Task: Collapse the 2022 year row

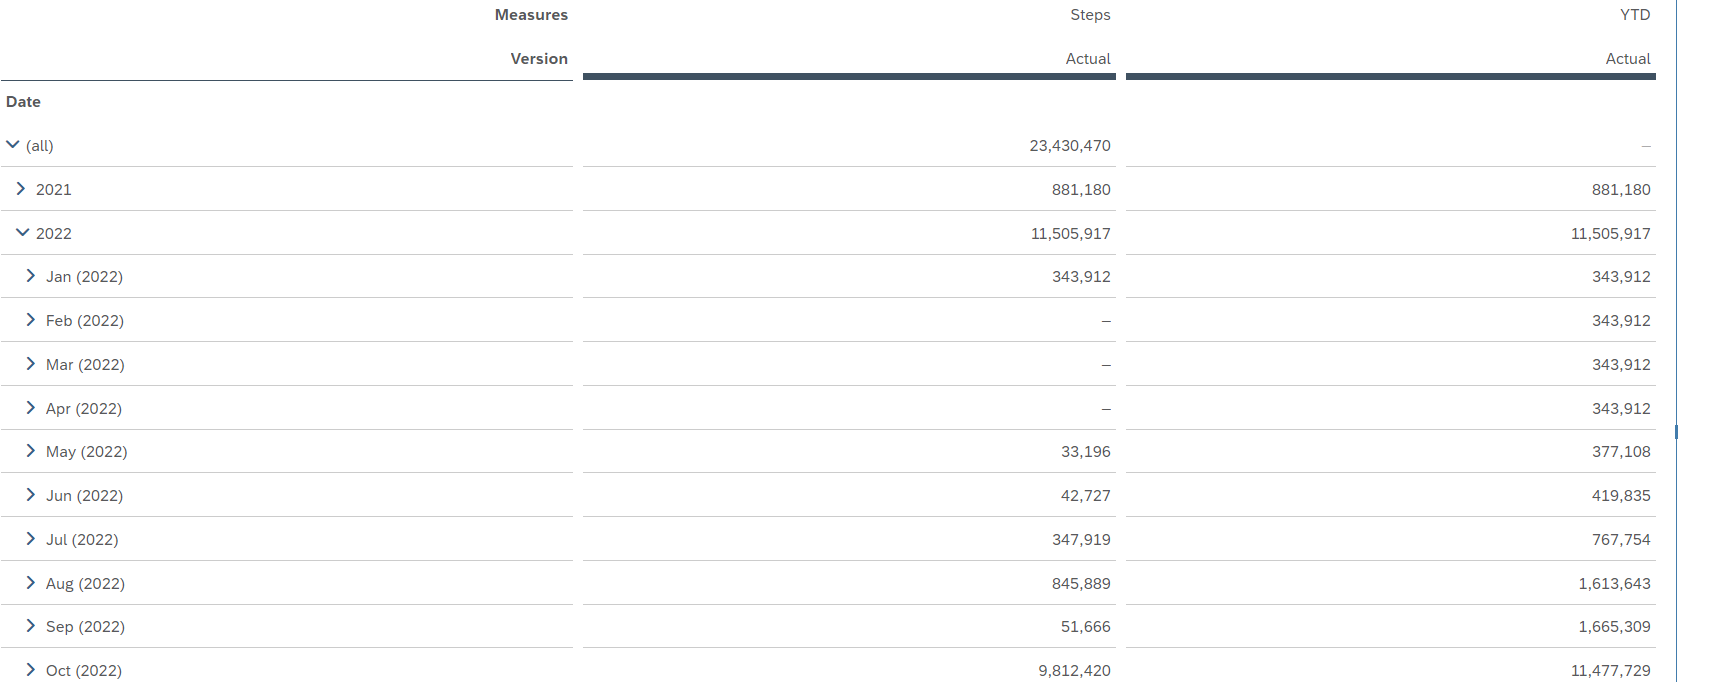Action: coord(22,233)
